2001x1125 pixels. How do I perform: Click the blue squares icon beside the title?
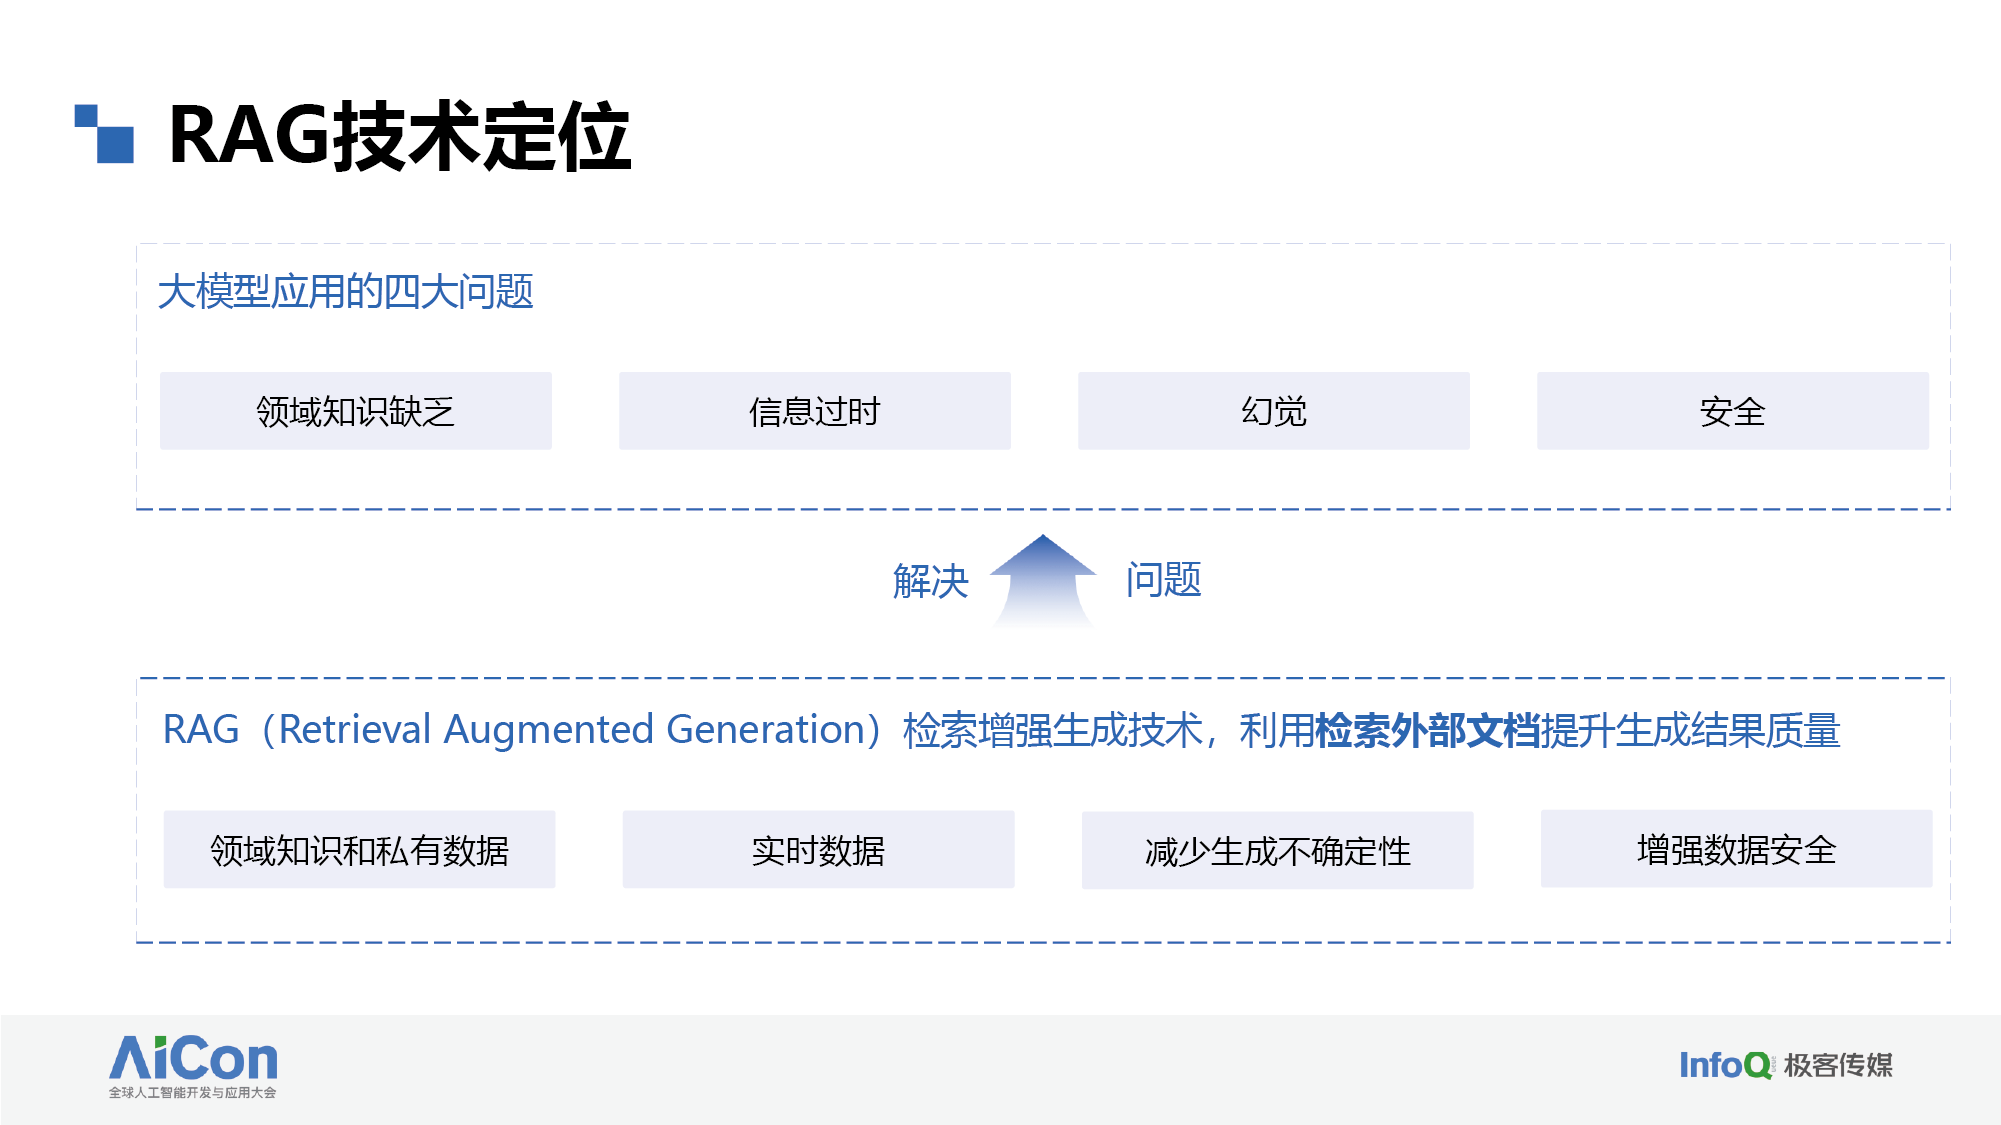(x=104, y=133)
